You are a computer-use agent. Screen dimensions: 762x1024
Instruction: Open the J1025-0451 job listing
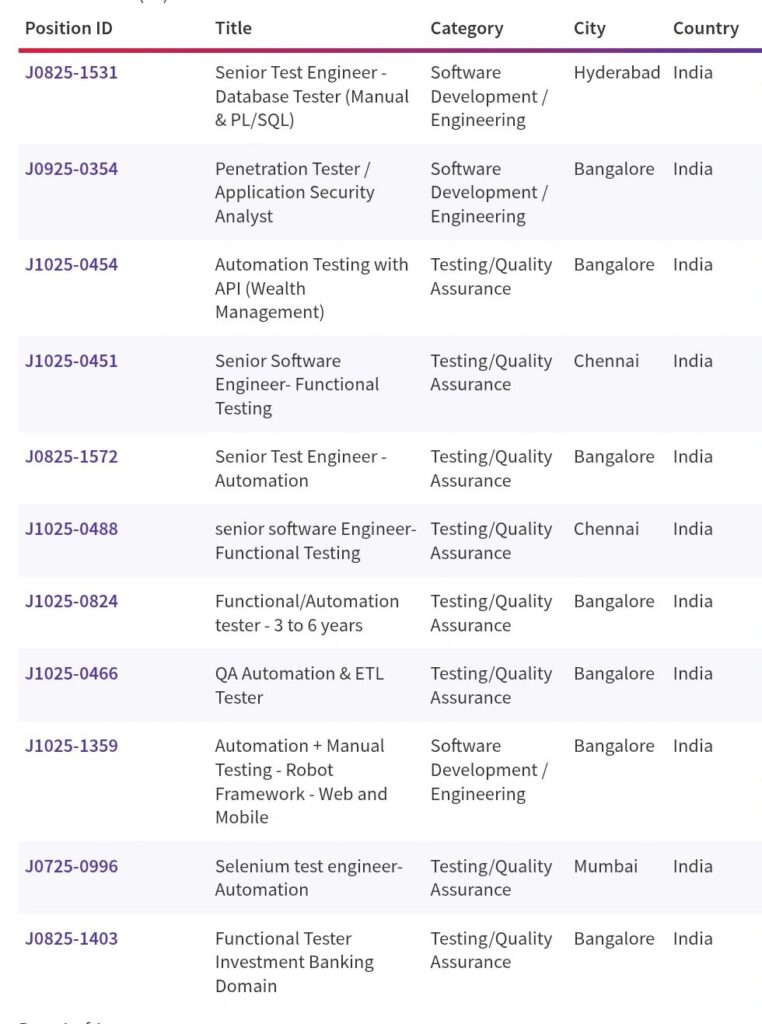pyautogui.click(x=71, y=361)
